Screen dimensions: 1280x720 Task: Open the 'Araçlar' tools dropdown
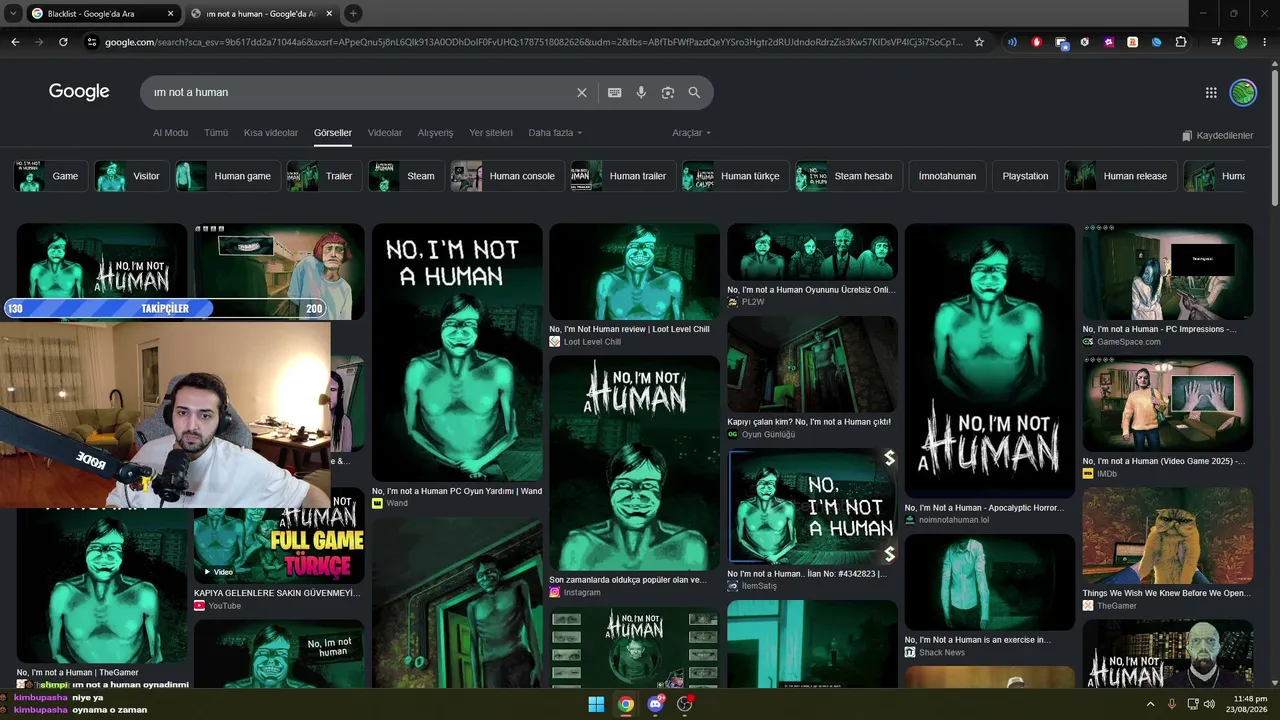pos(692,133)
